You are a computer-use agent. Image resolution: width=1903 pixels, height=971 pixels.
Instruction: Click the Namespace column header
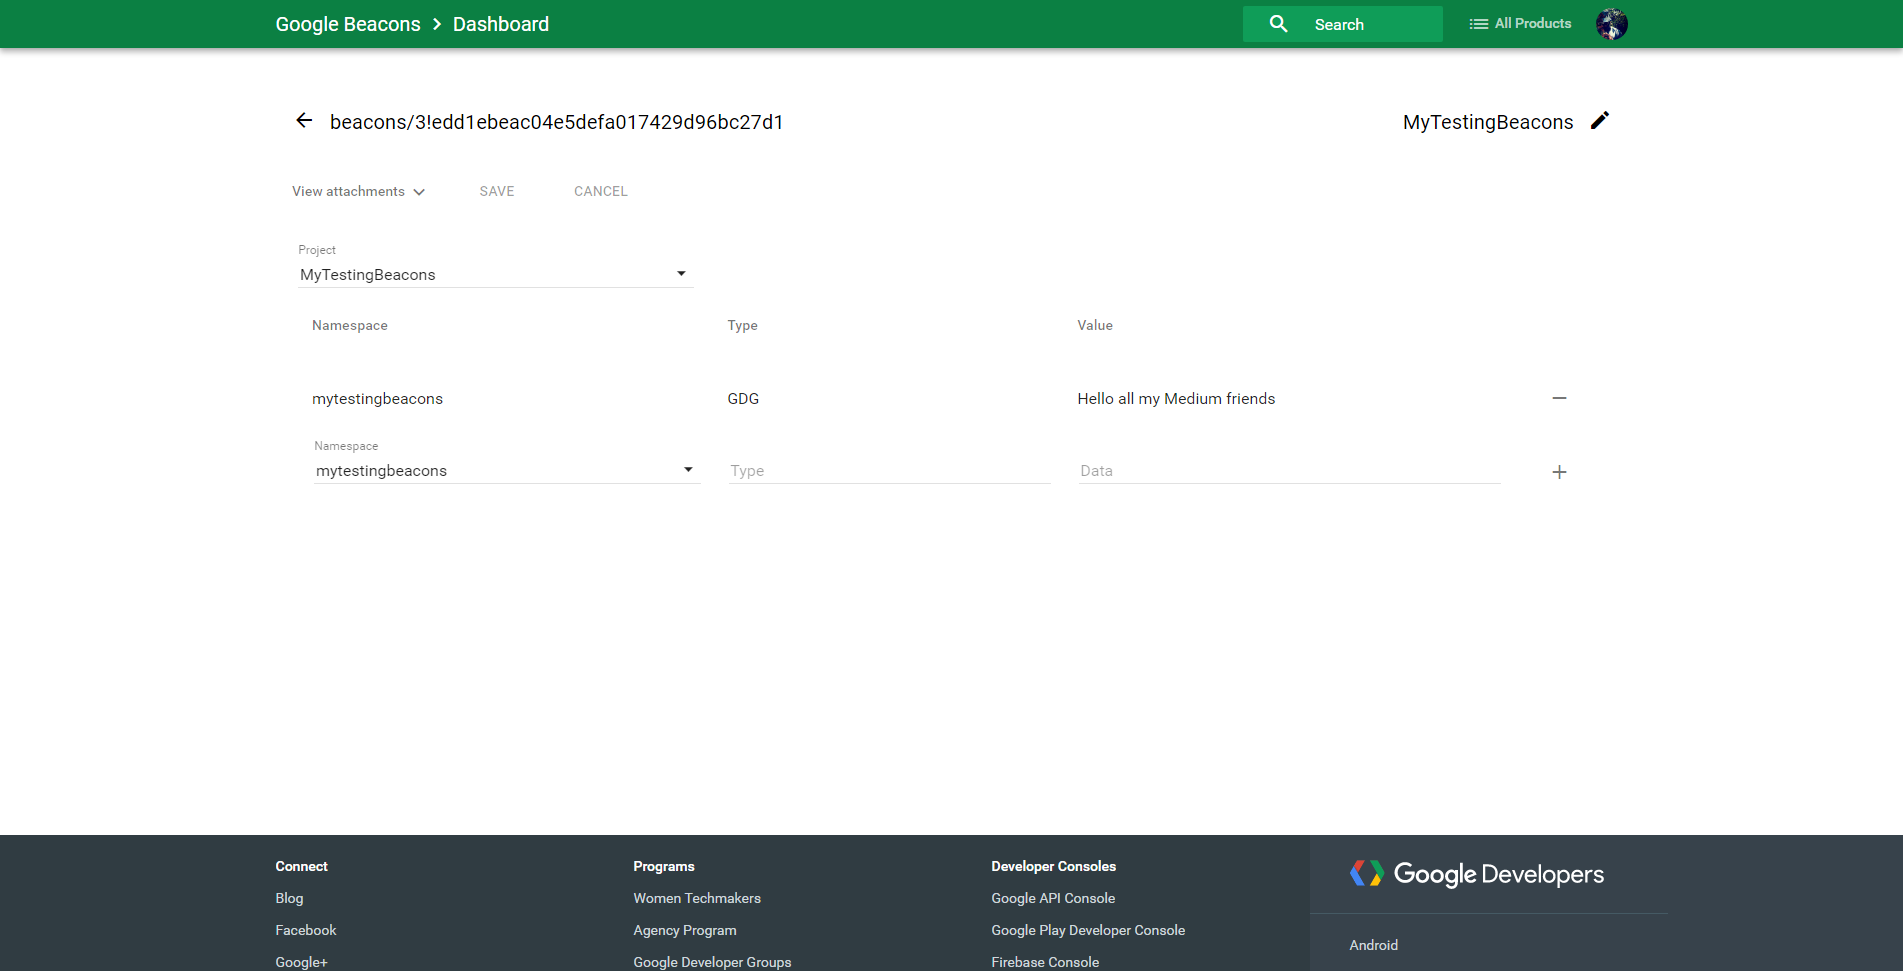[x=350, y=325]
